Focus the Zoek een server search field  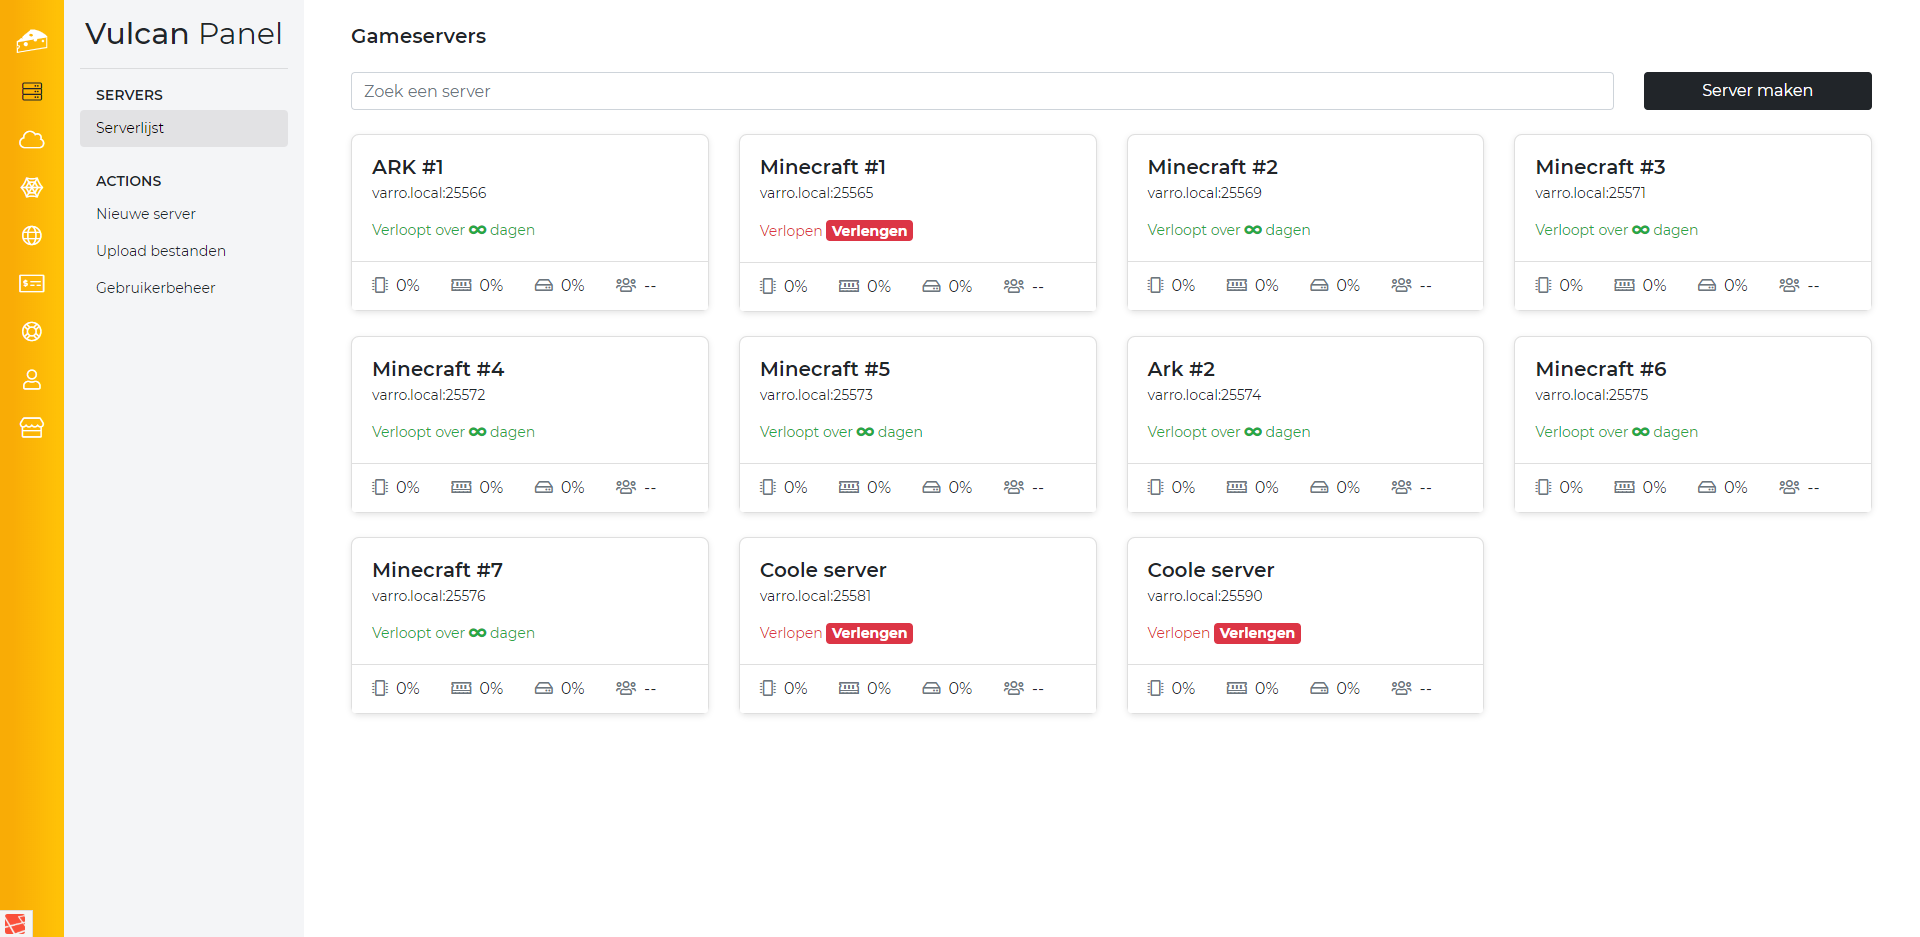pos(981,91)
